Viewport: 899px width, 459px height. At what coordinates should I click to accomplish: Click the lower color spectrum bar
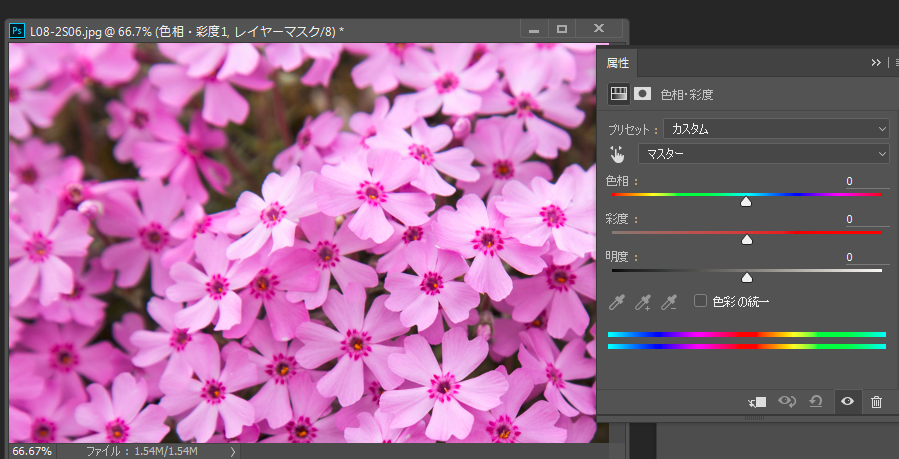point(746,346)
